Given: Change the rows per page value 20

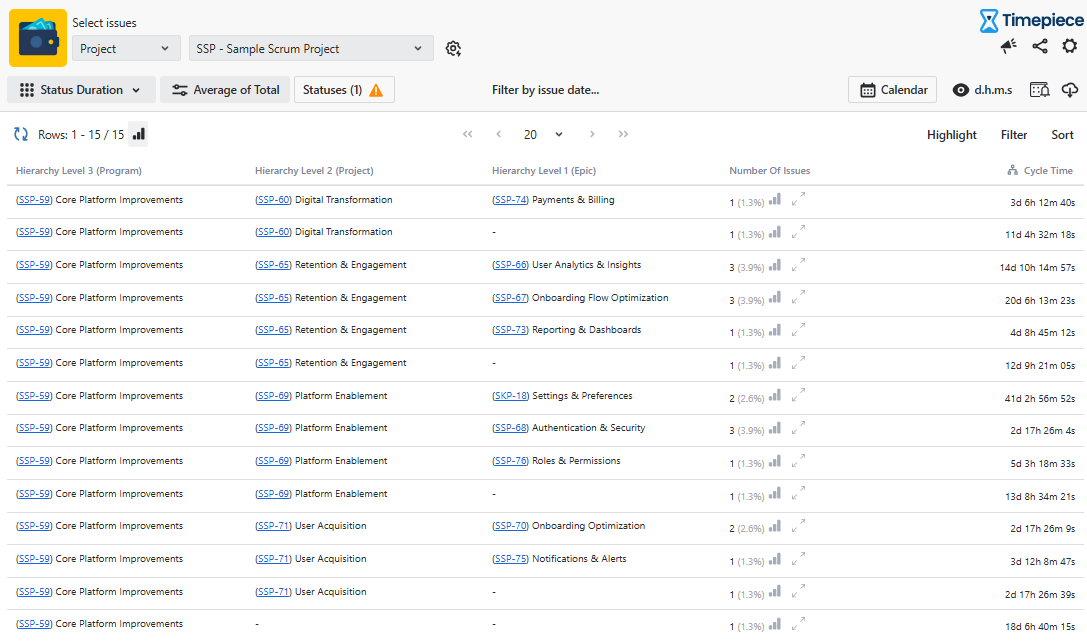Looking at the screenshot, I should 542,135.
